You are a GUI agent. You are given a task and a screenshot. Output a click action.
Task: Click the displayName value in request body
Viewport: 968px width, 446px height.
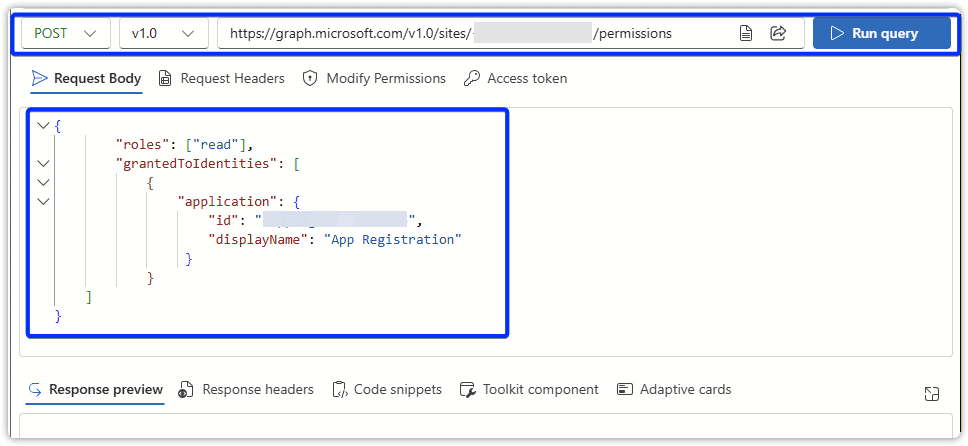(393, 240)
